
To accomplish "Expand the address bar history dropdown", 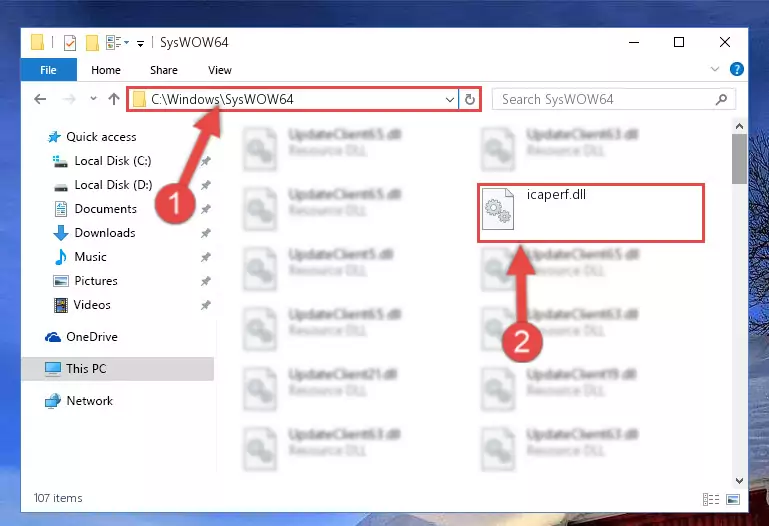I will [449, 100].
